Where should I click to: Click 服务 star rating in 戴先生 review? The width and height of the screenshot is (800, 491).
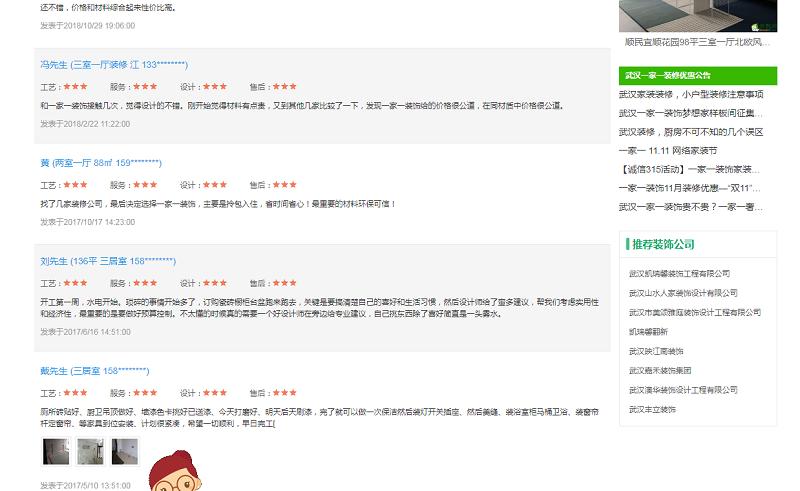[145, 393]
